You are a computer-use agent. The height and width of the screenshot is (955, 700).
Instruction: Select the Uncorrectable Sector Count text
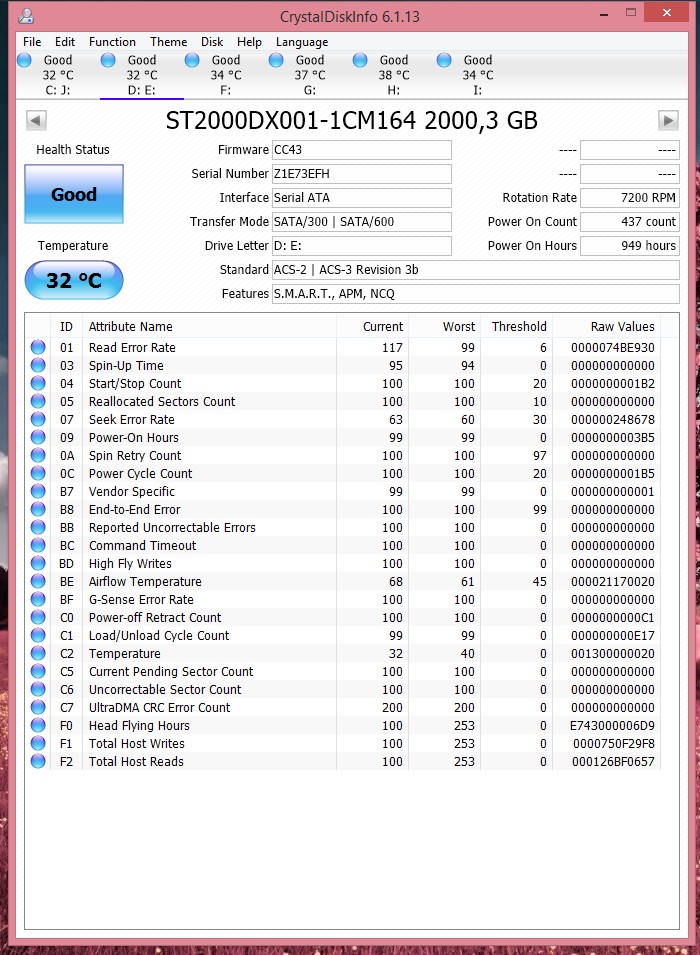164,689
